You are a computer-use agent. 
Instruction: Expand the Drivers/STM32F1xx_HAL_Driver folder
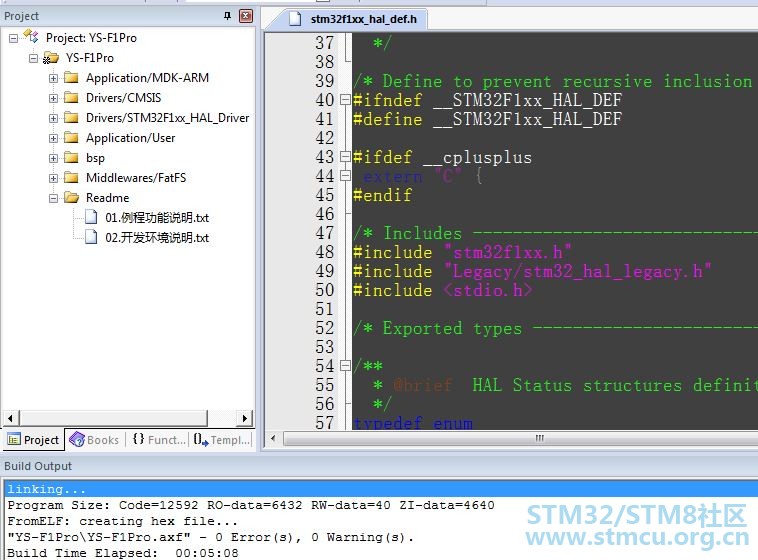pyautogui.click(x=53, y=118)
